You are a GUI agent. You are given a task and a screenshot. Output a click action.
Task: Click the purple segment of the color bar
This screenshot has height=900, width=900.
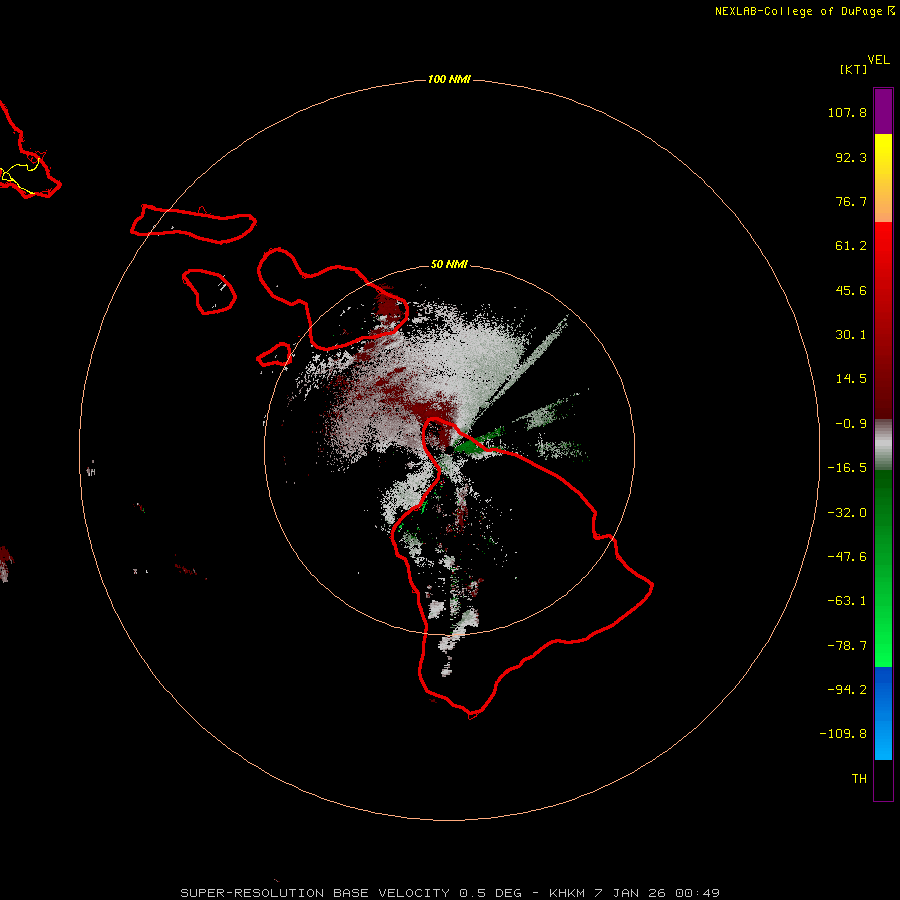tap(883, 111)
